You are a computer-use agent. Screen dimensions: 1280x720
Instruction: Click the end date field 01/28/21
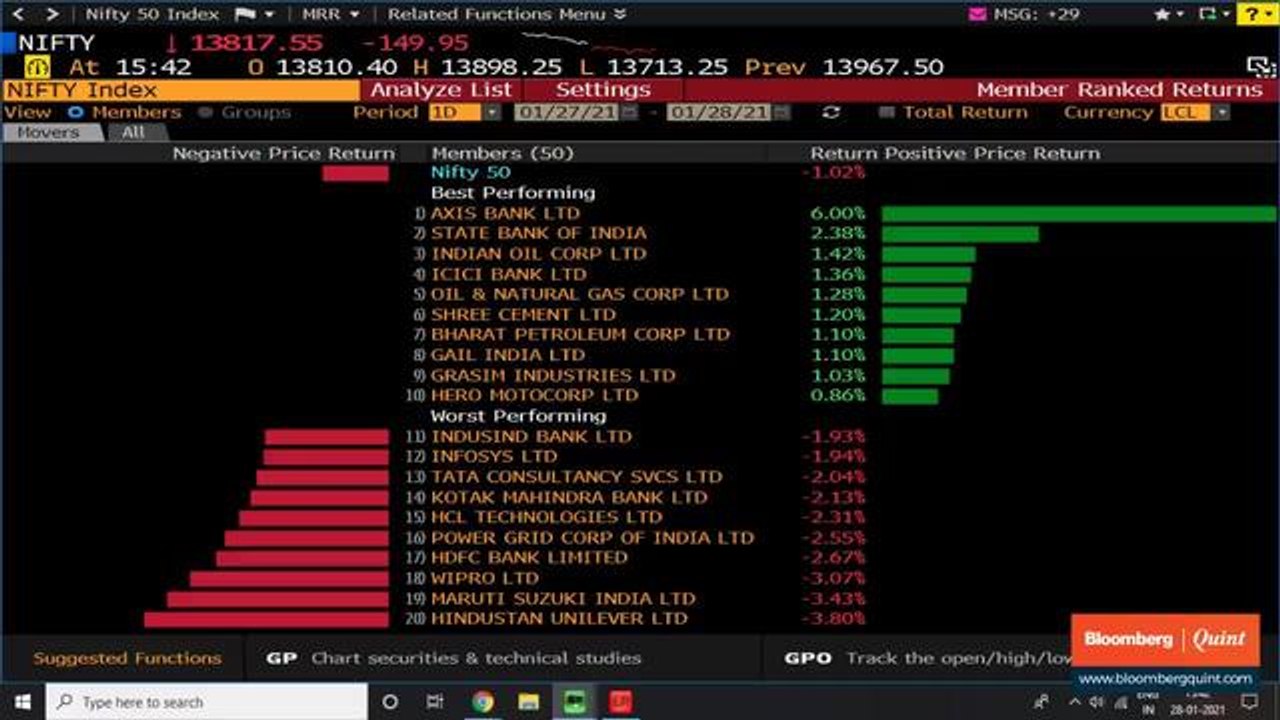(x=720, y=112)
